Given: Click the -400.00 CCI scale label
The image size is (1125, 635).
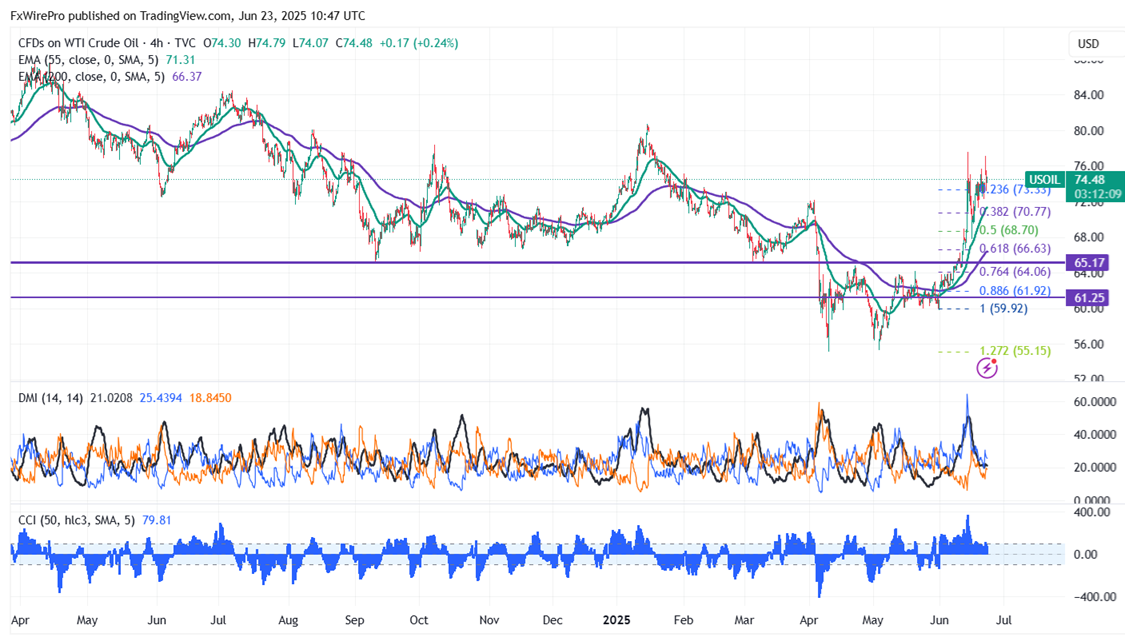Looking at the screenshot, I should [1095, 597].
